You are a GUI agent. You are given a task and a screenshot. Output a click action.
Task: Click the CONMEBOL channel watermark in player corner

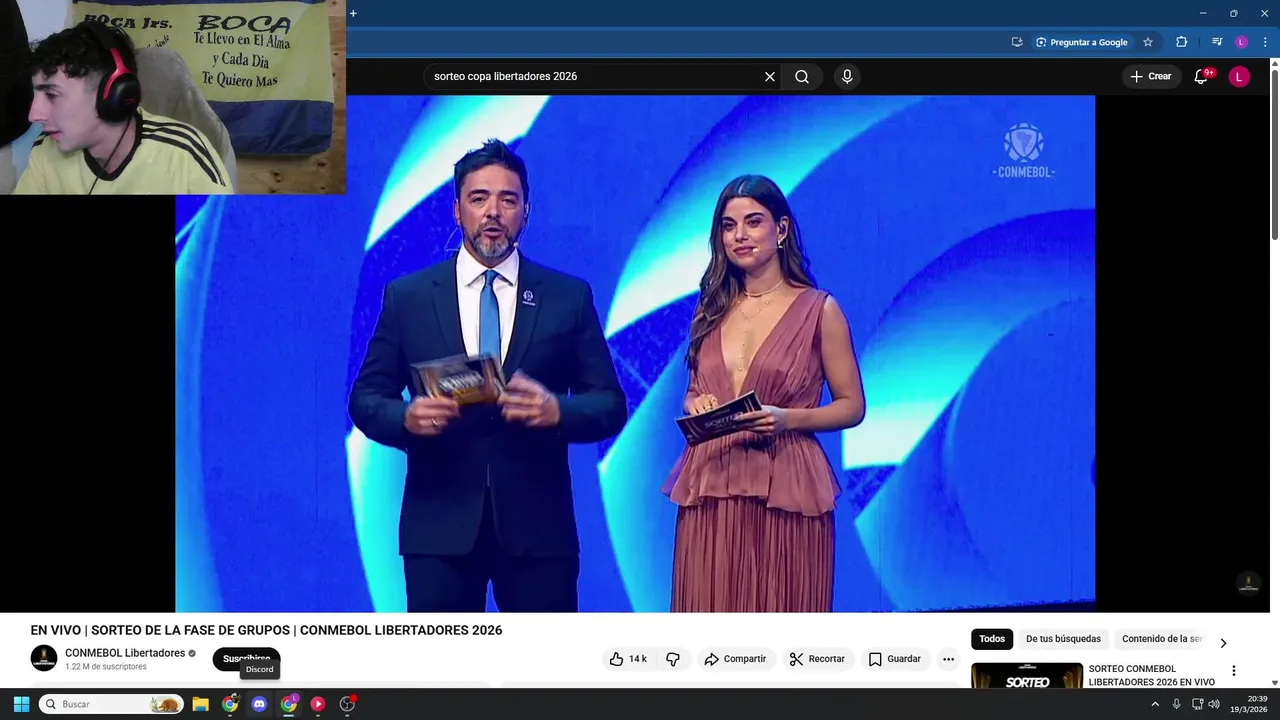(x=1248, y=583)
